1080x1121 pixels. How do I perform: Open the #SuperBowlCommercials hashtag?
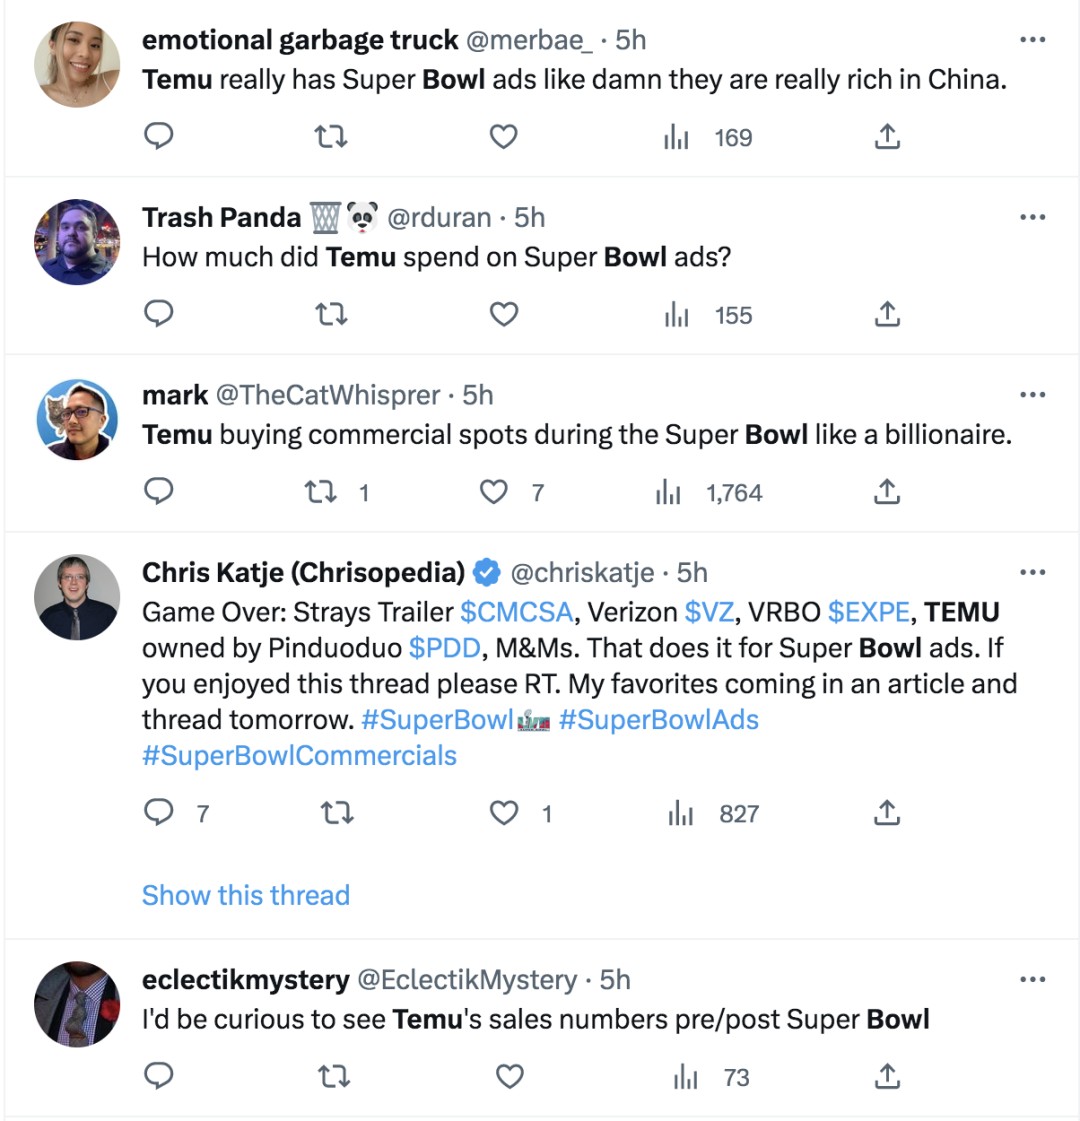point(299,756)
